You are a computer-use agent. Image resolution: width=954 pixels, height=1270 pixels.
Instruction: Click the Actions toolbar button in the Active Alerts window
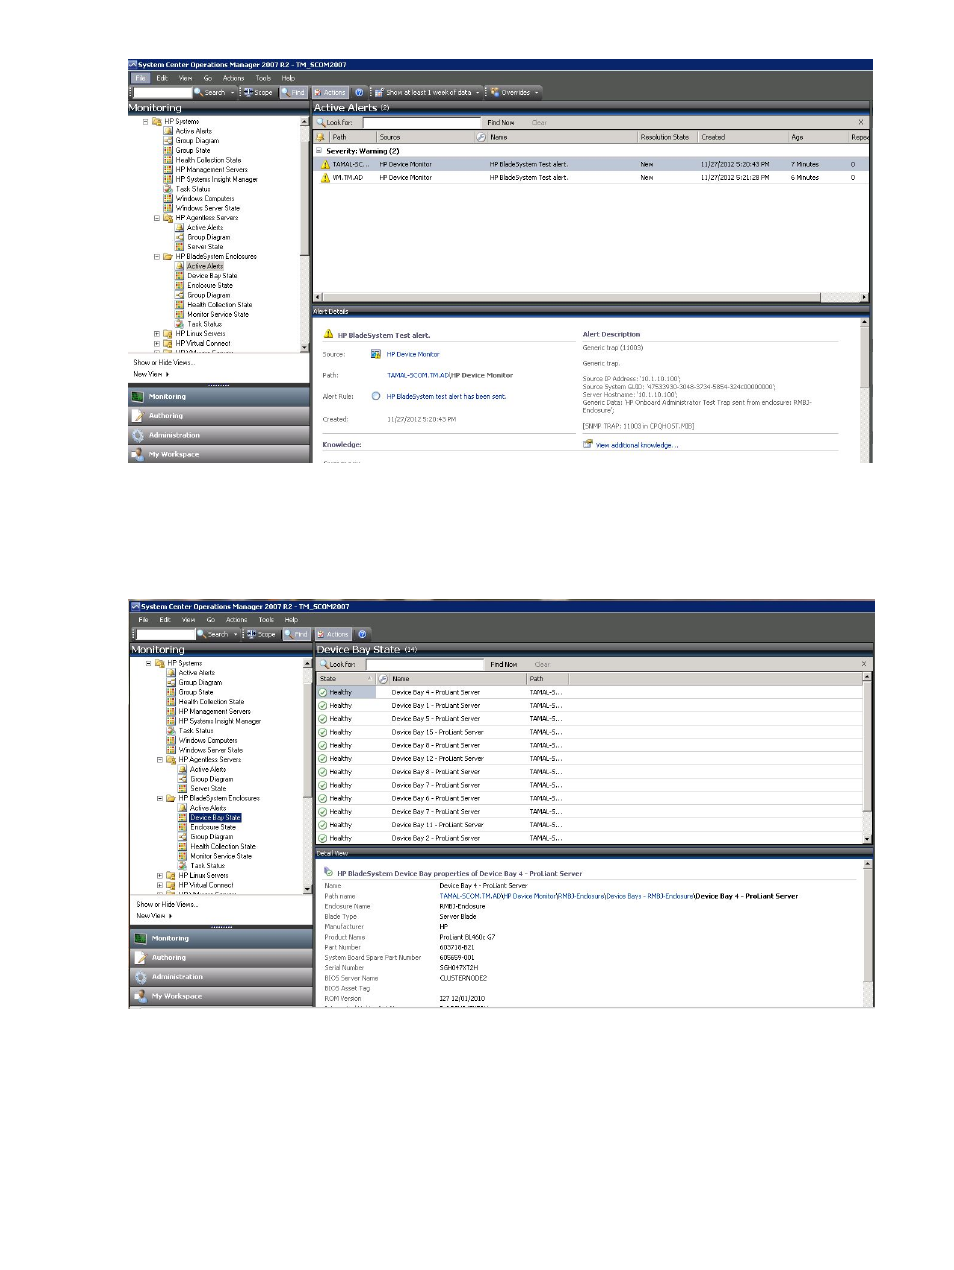330,92
